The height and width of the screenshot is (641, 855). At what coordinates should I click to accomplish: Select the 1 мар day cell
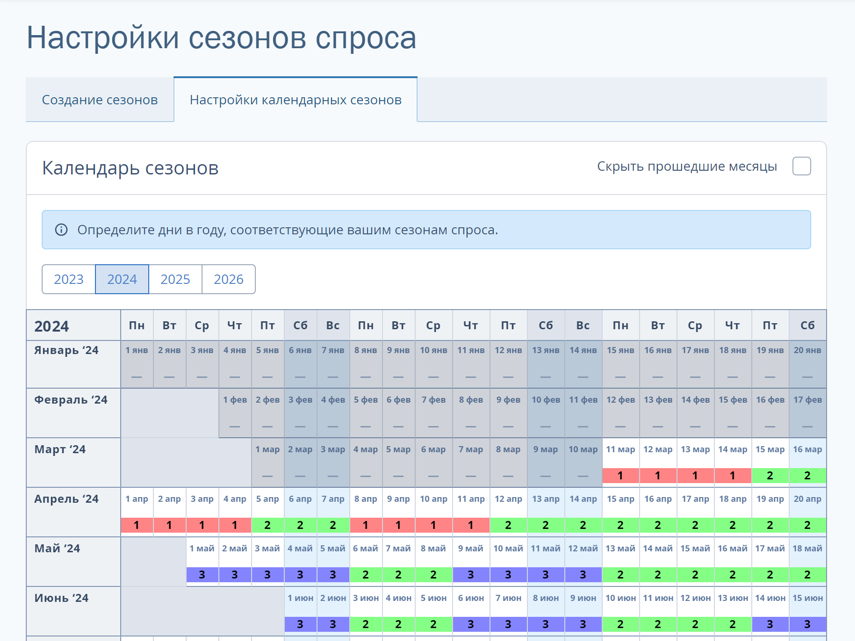268,463
